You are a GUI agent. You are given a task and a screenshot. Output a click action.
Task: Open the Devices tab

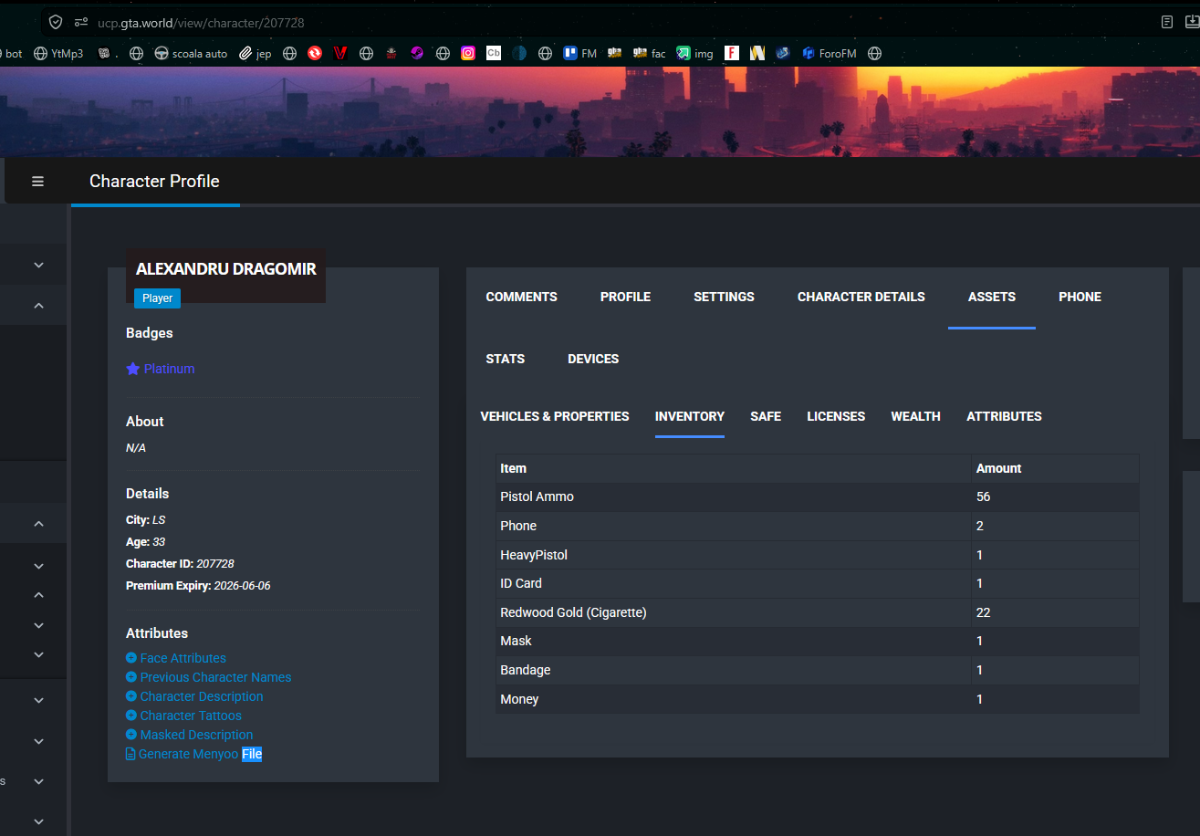(593, 359)
